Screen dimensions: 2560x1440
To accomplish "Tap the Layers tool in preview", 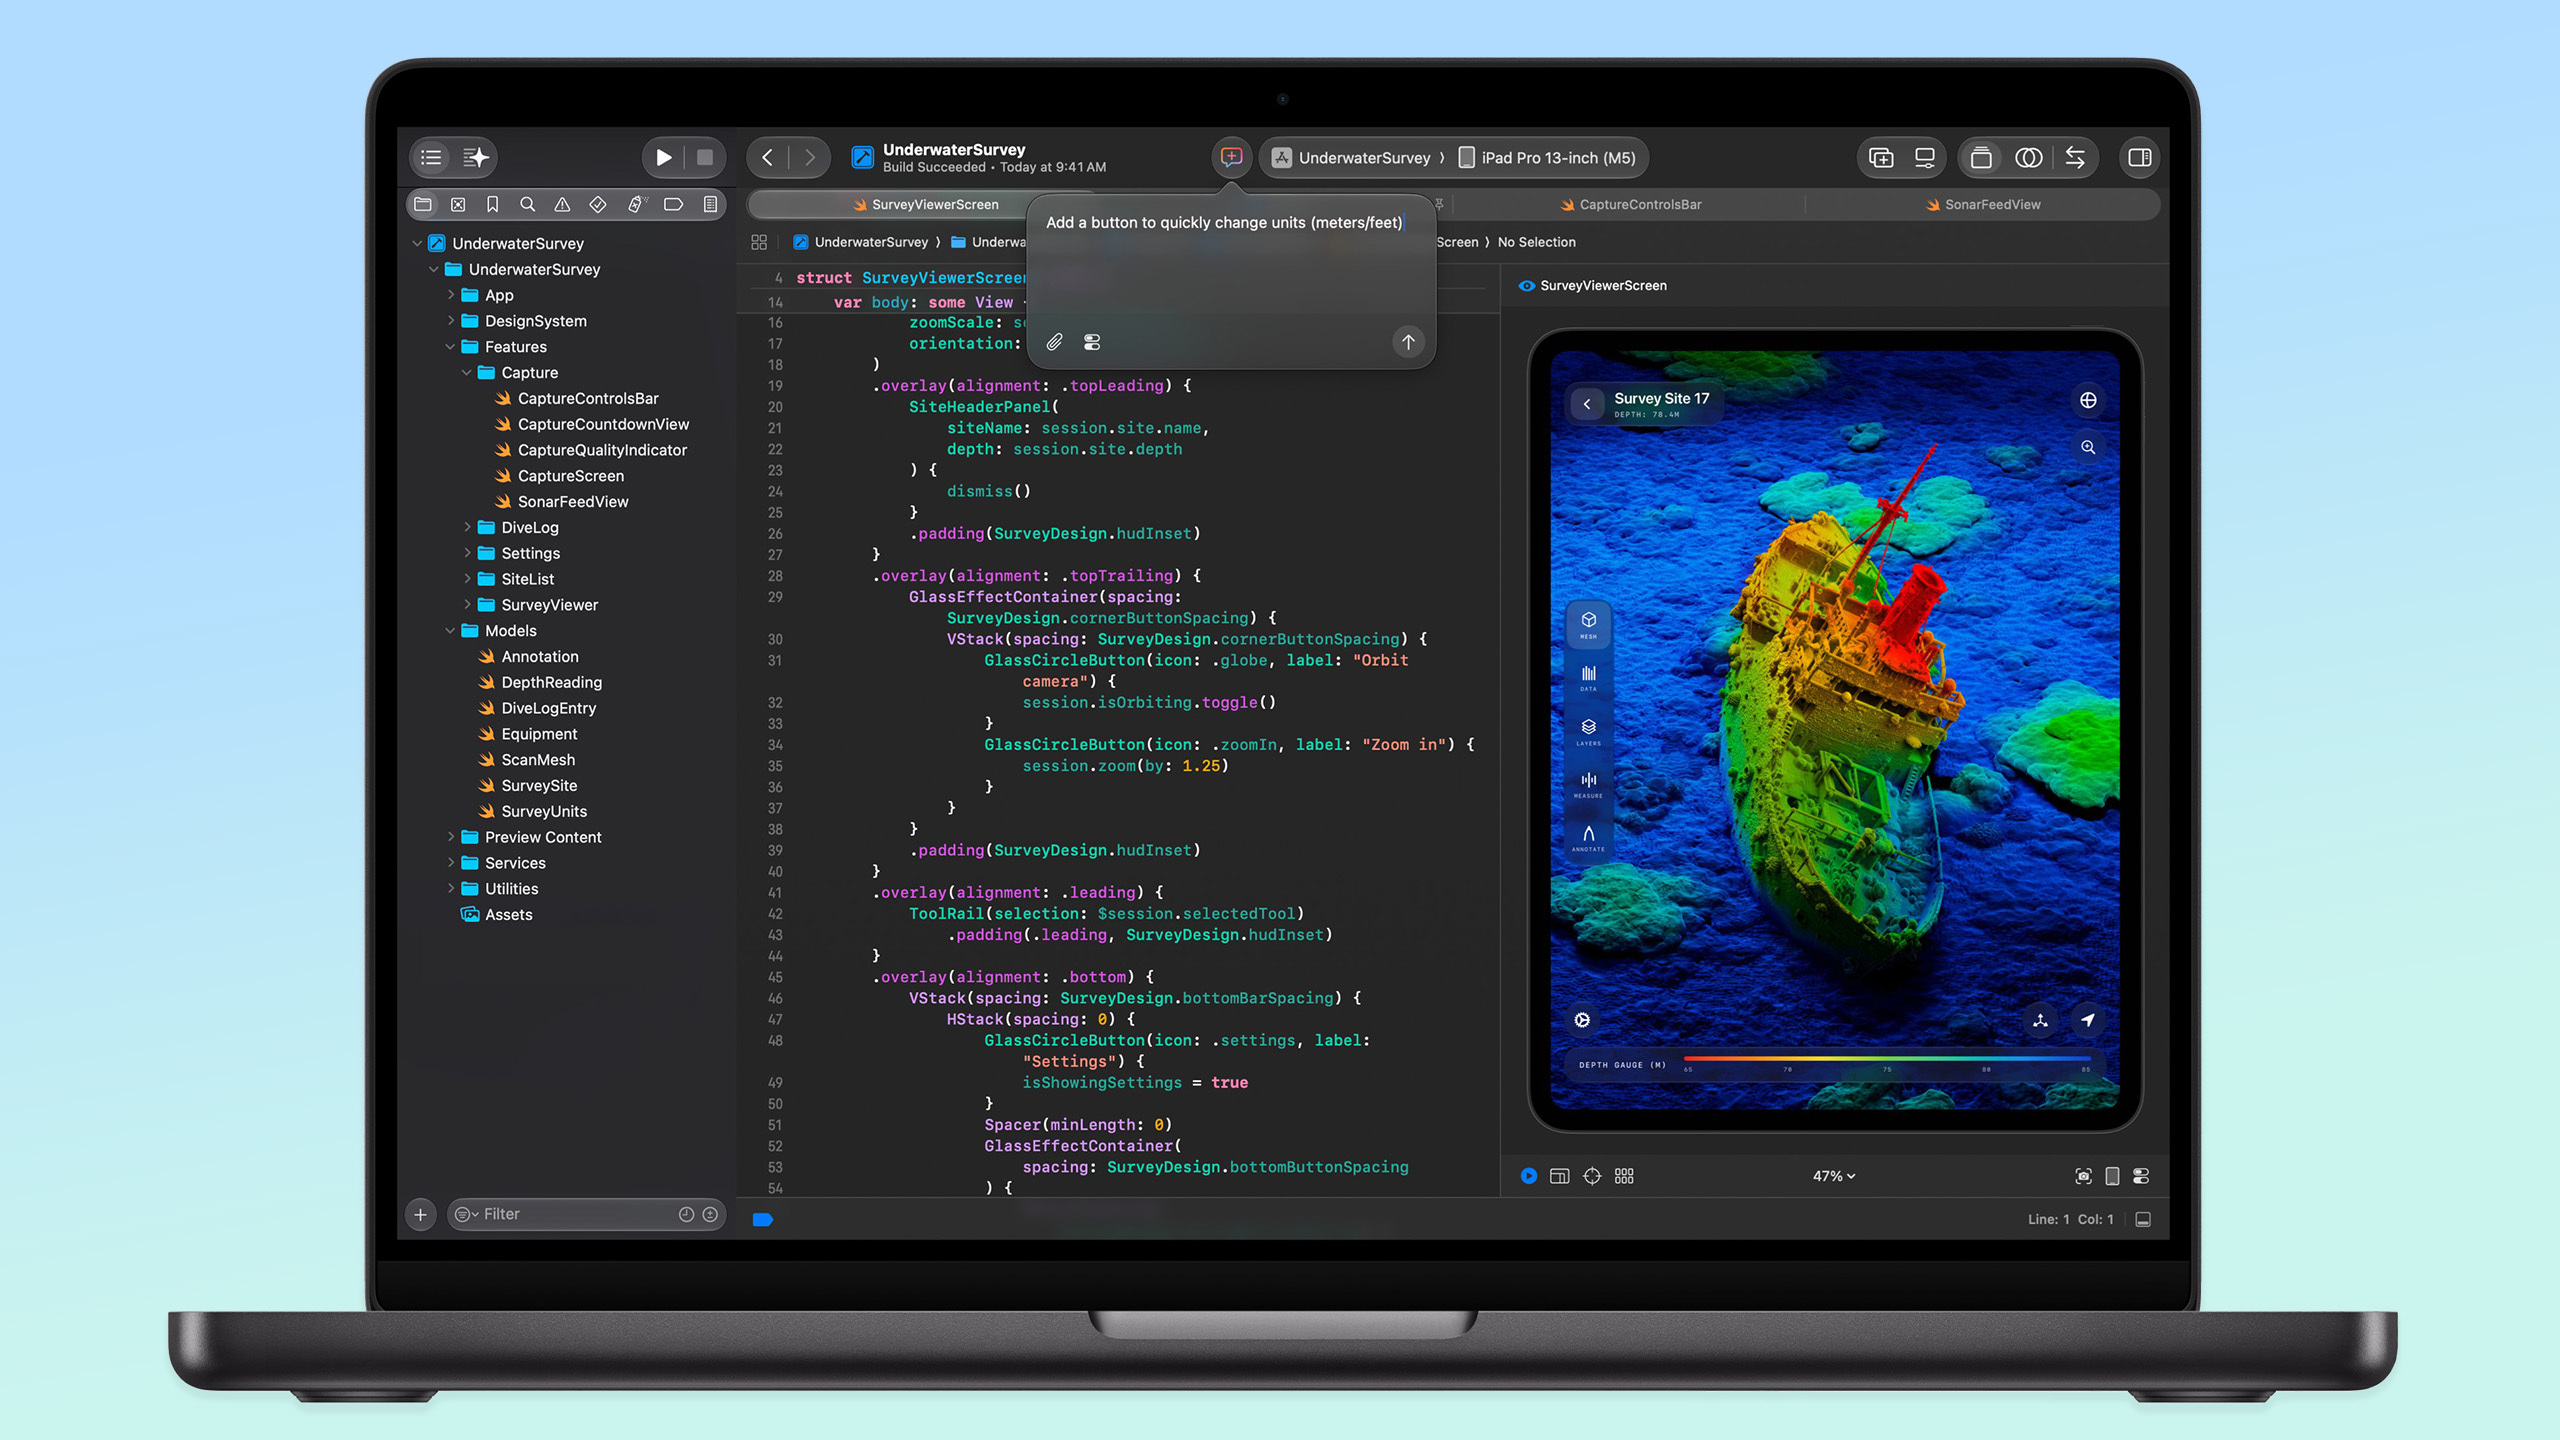I will 1588,731.
